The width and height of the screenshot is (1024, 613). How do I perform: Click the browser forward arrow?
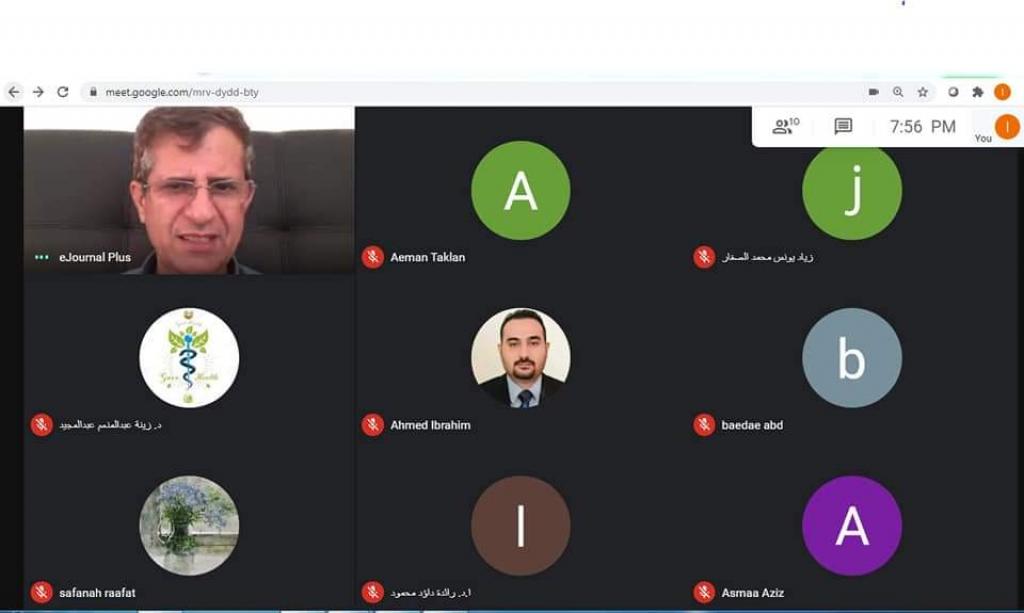38,92
